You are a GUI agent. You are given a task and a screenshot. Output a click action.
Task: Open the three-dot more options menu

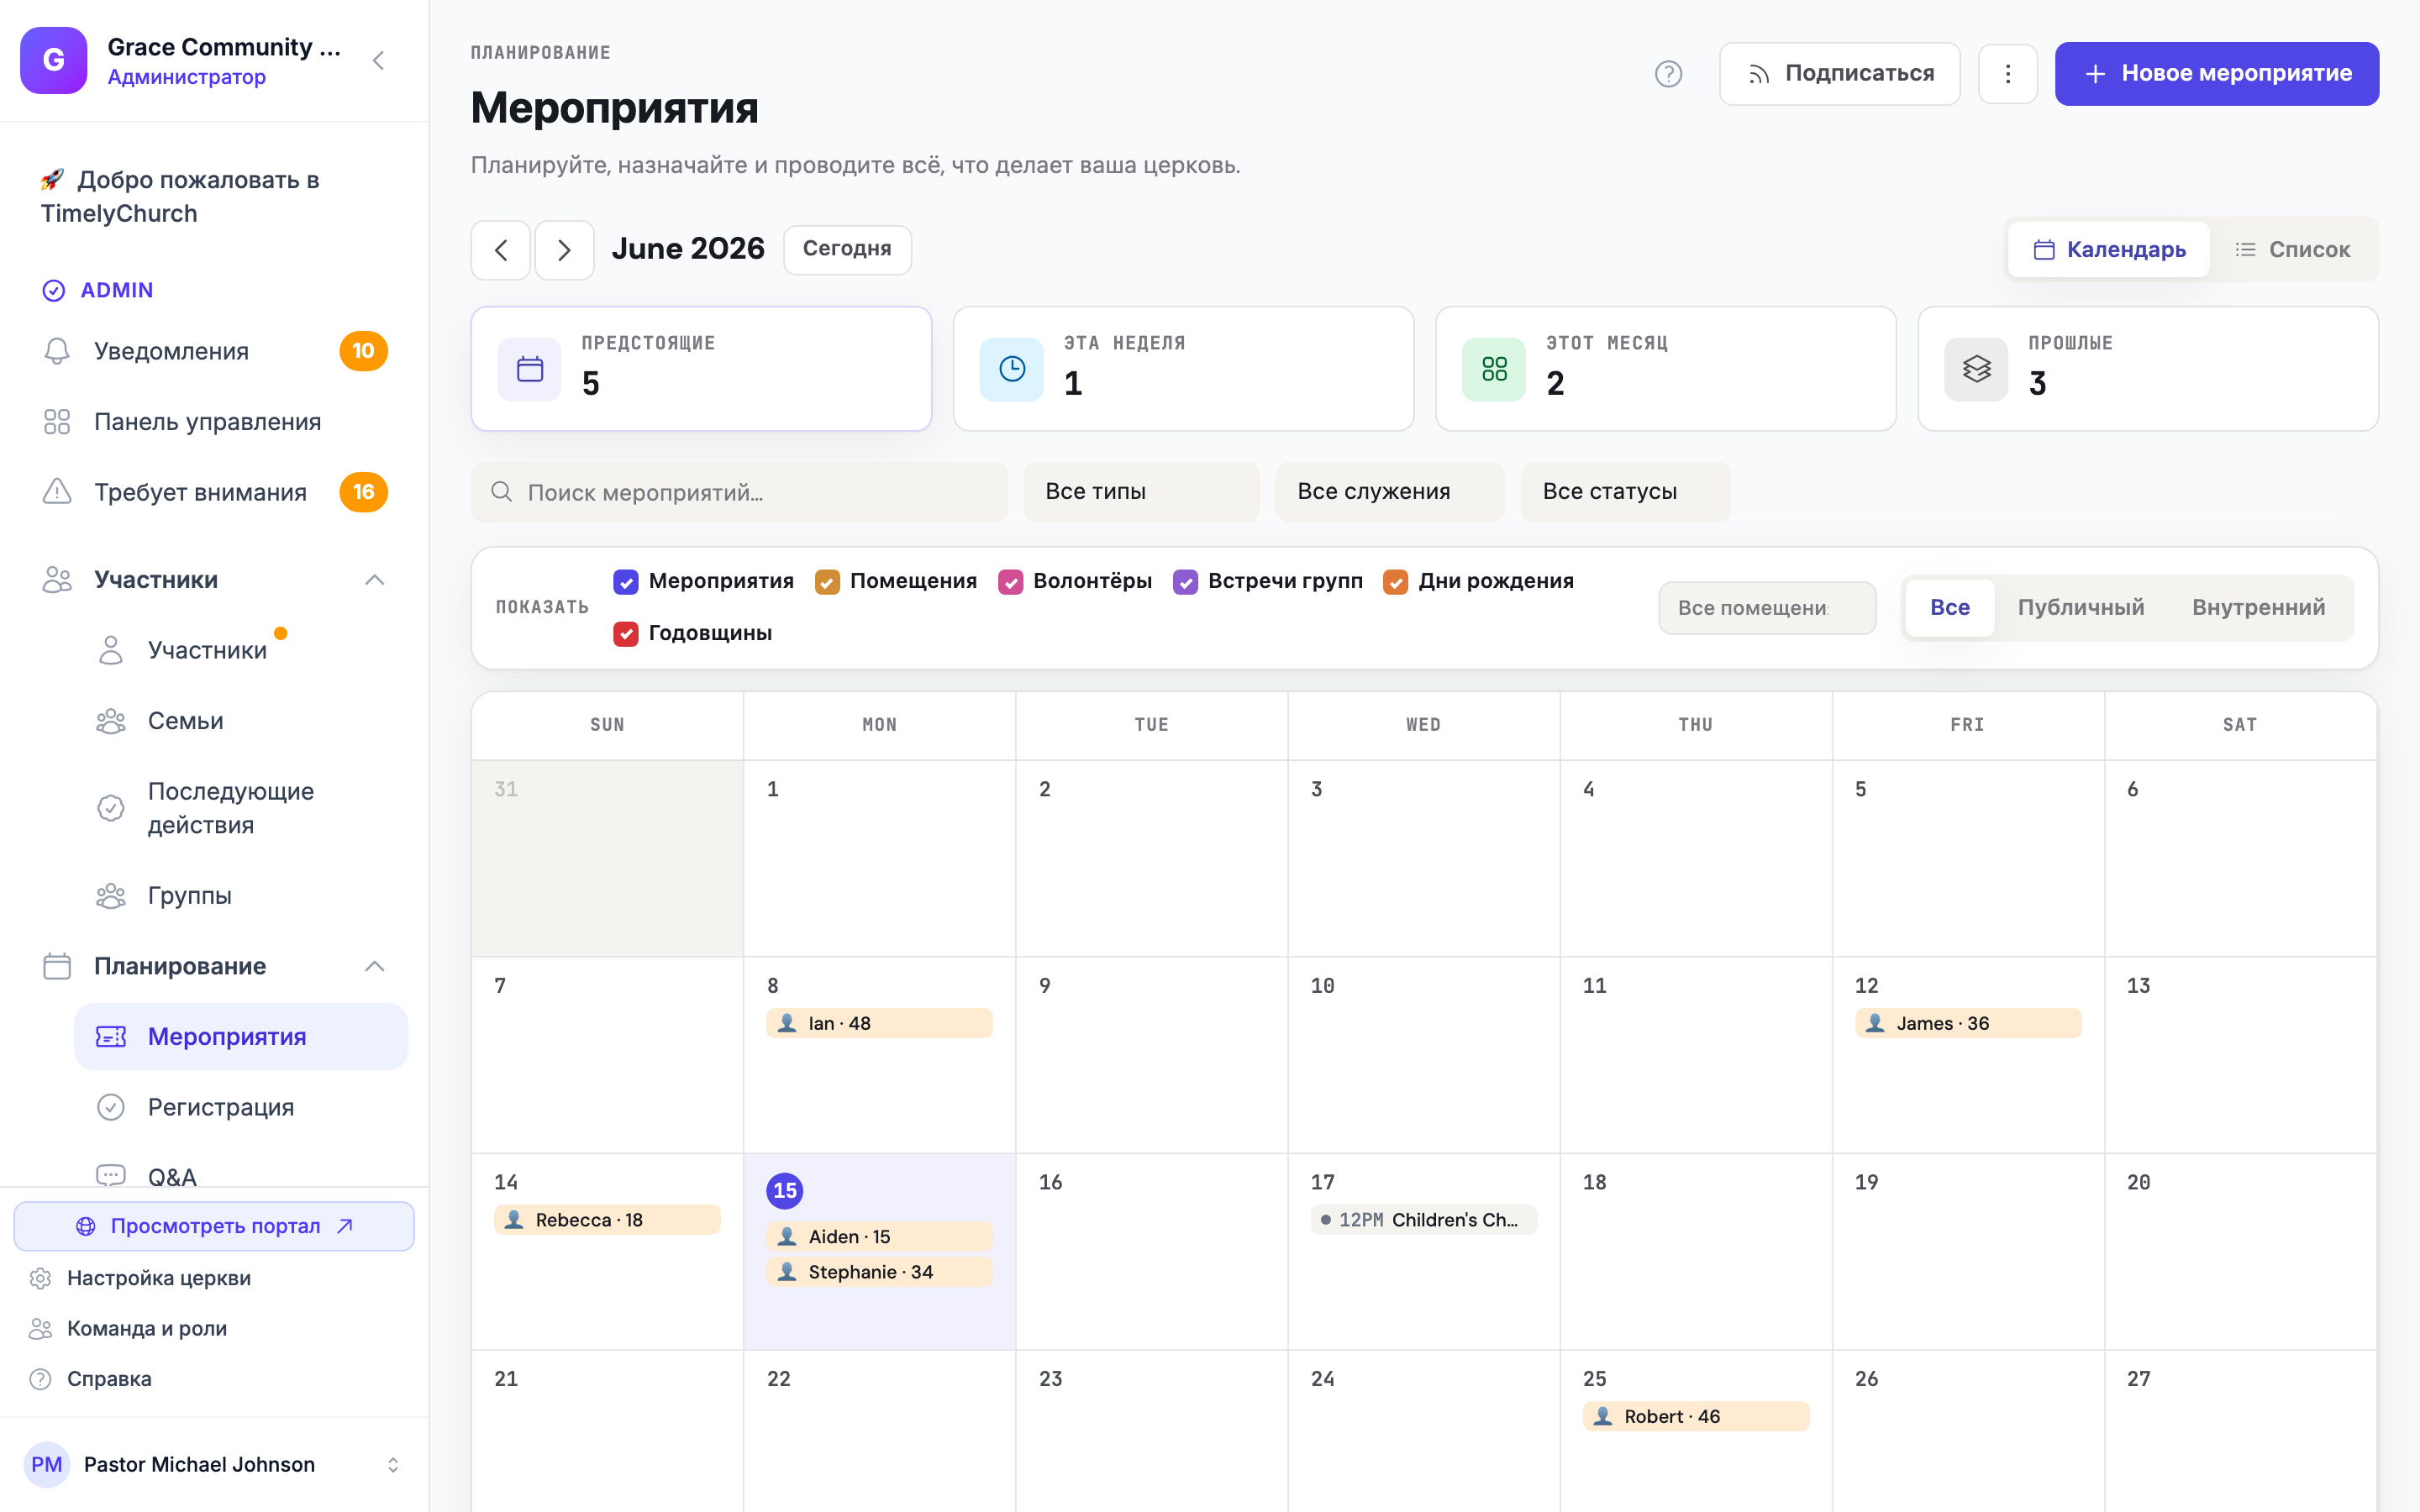tap(2007, 74)
